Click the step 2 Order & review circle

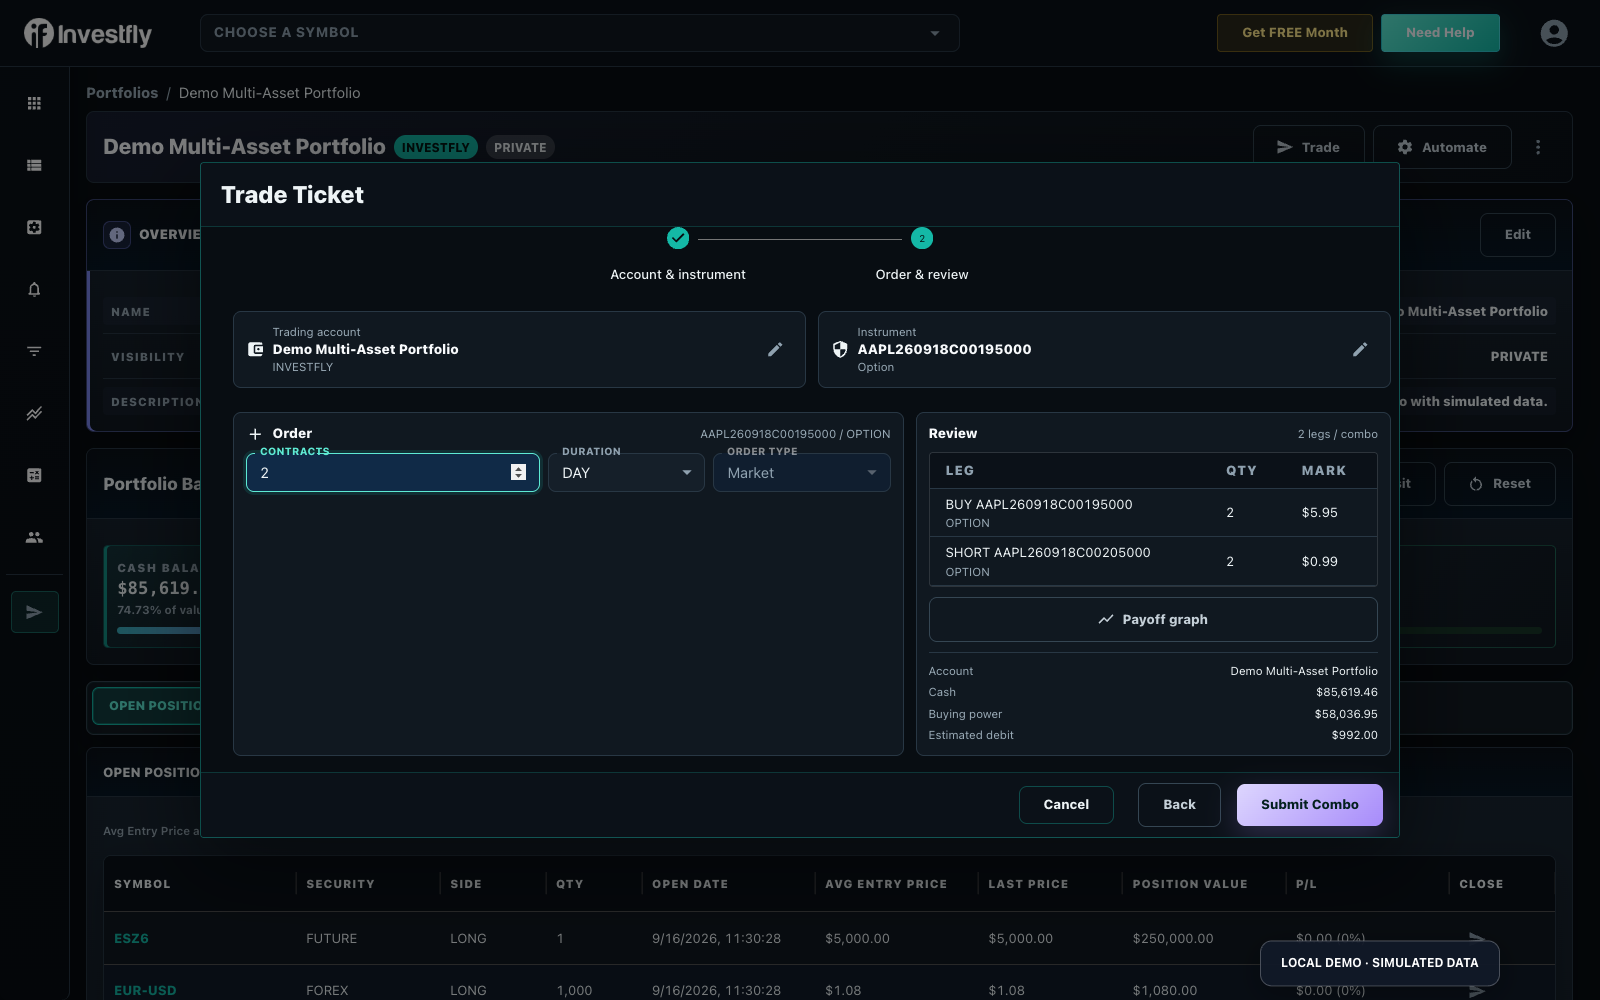(922, 238)
